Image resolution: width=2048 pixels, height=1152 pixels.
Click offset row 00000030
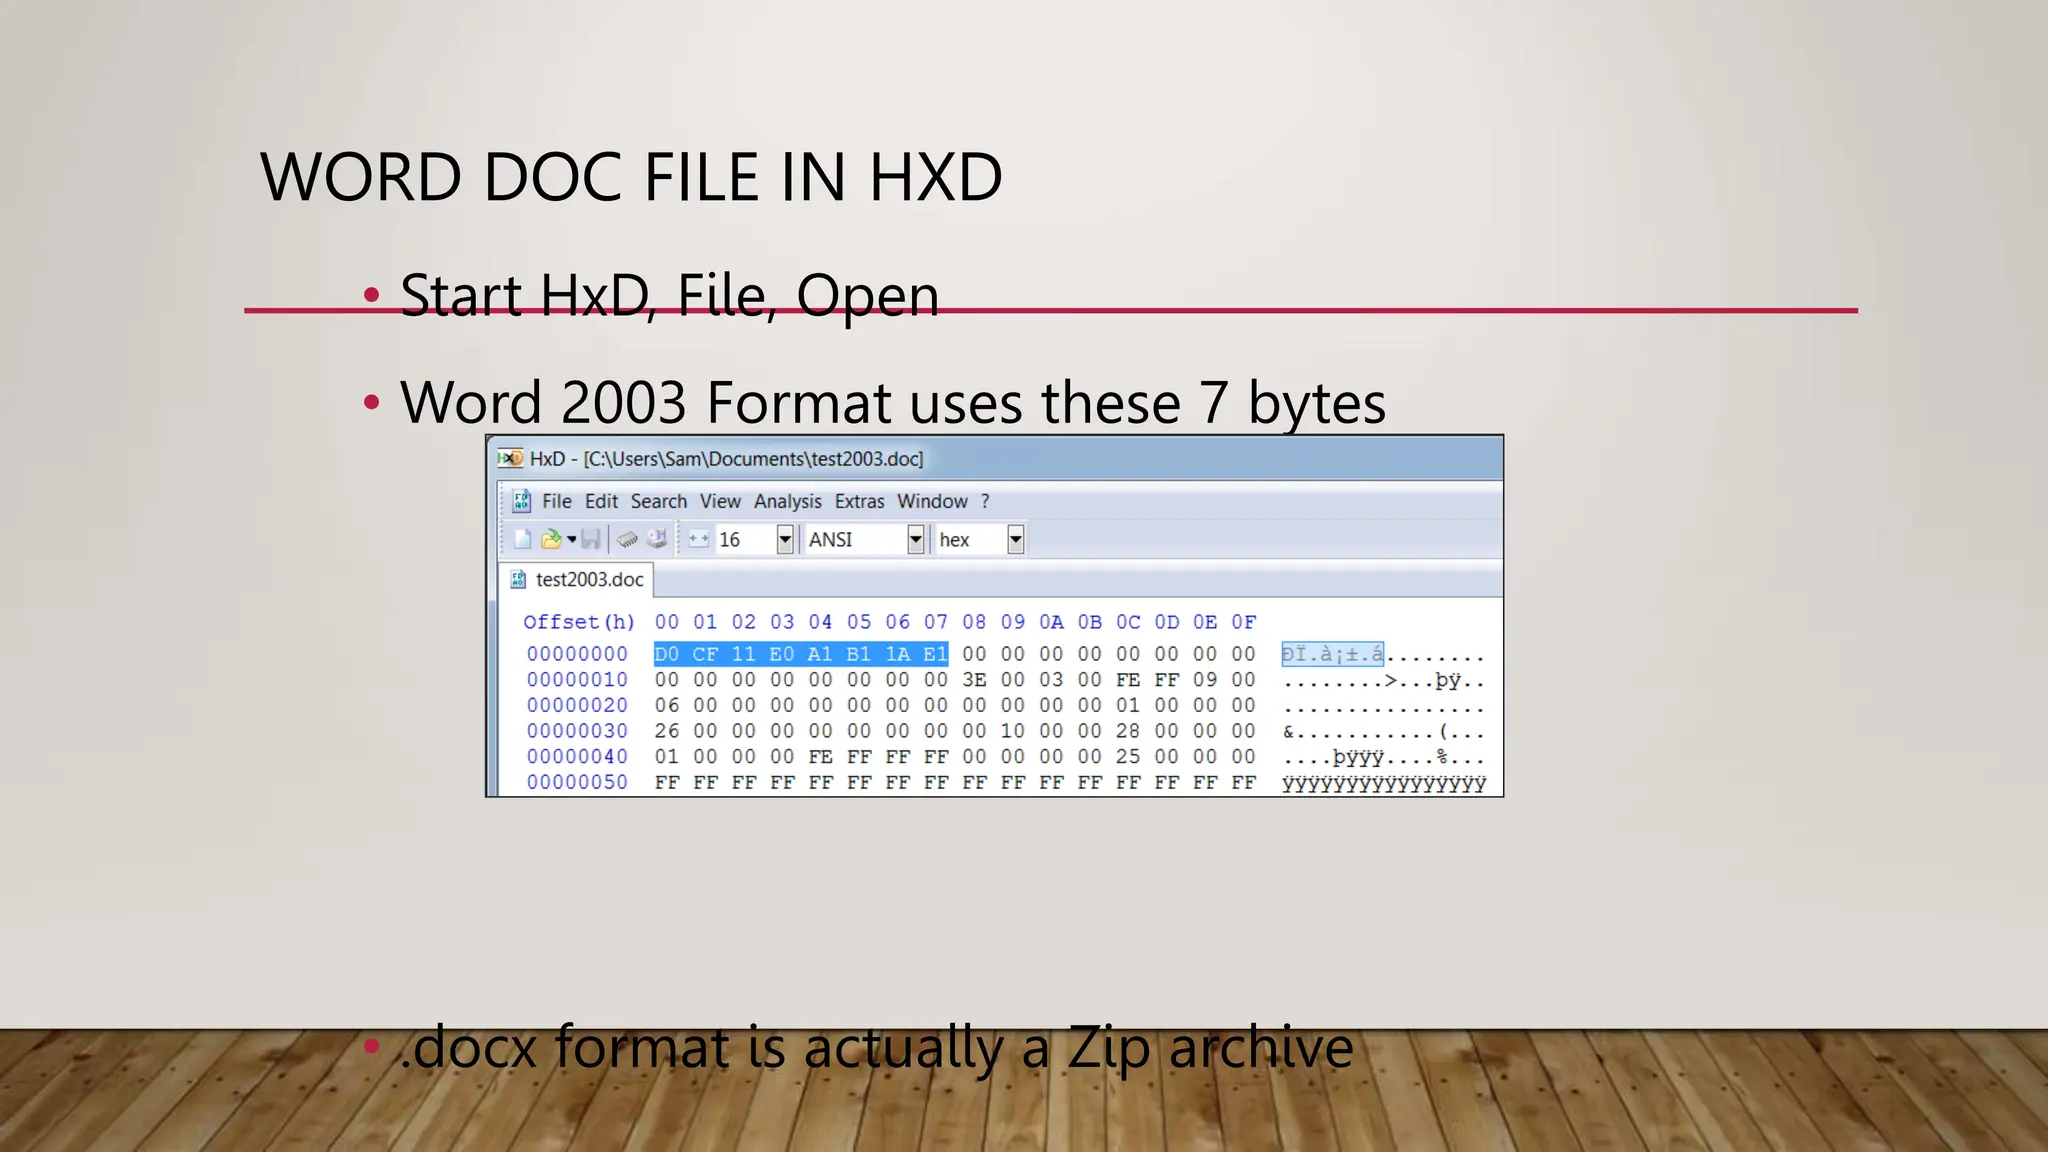point(577,731)
